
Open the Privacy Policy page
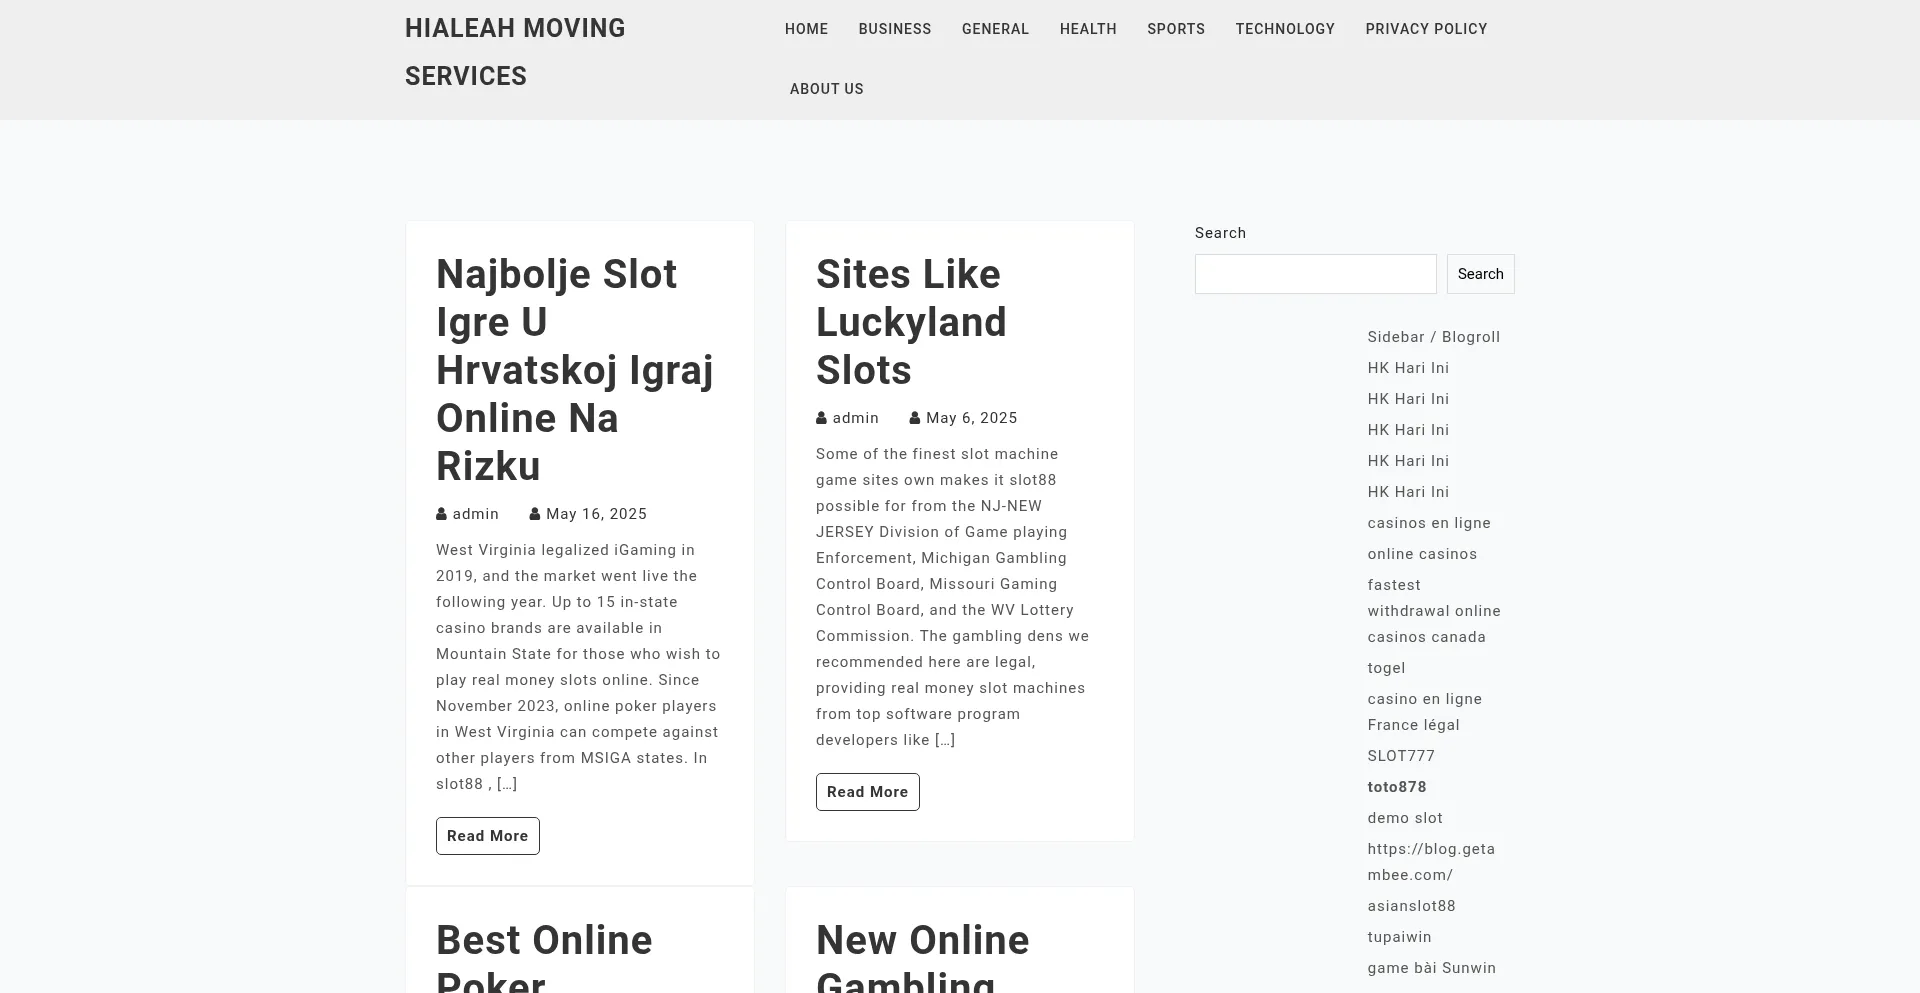coord(1426,29)
